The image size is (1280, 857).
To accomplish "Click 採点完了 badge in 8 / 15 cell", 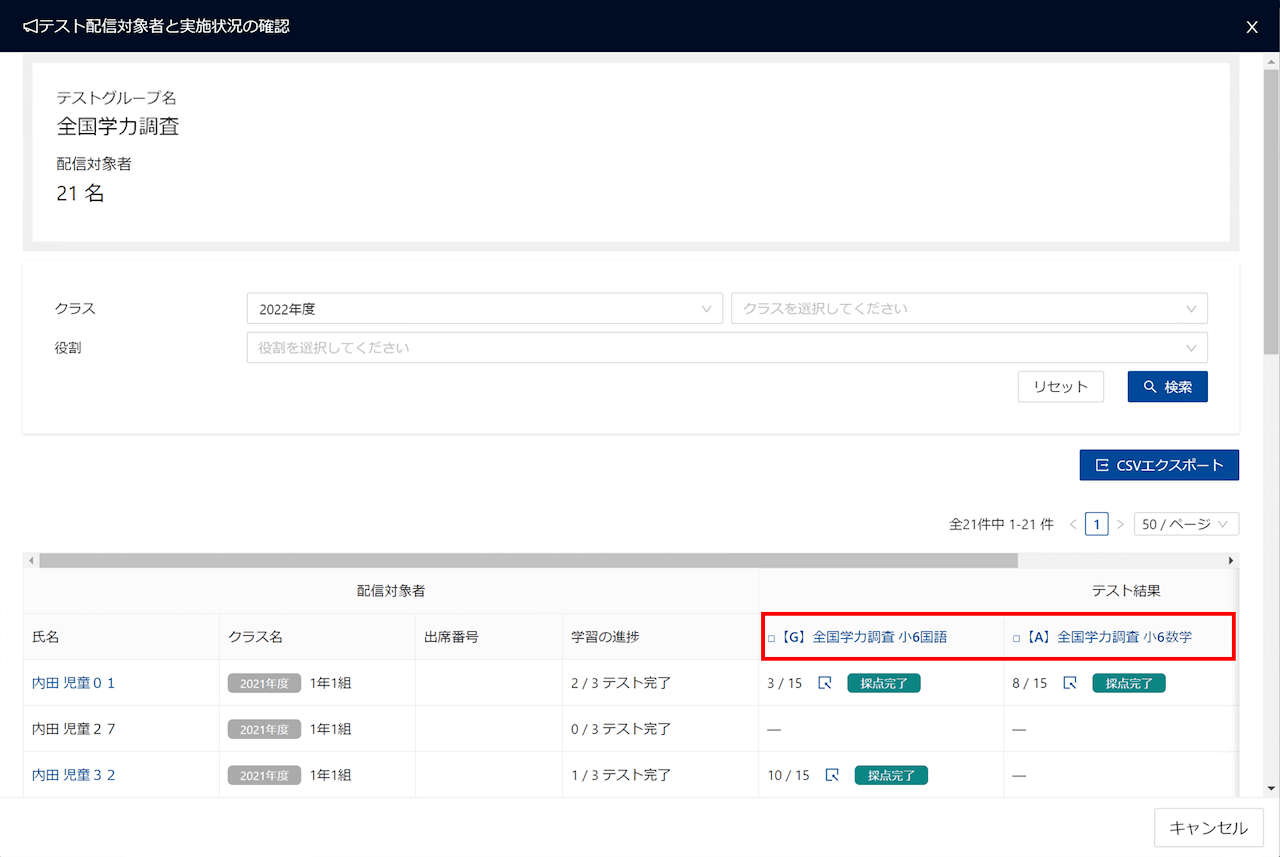I will click(x=1129, y=683).
